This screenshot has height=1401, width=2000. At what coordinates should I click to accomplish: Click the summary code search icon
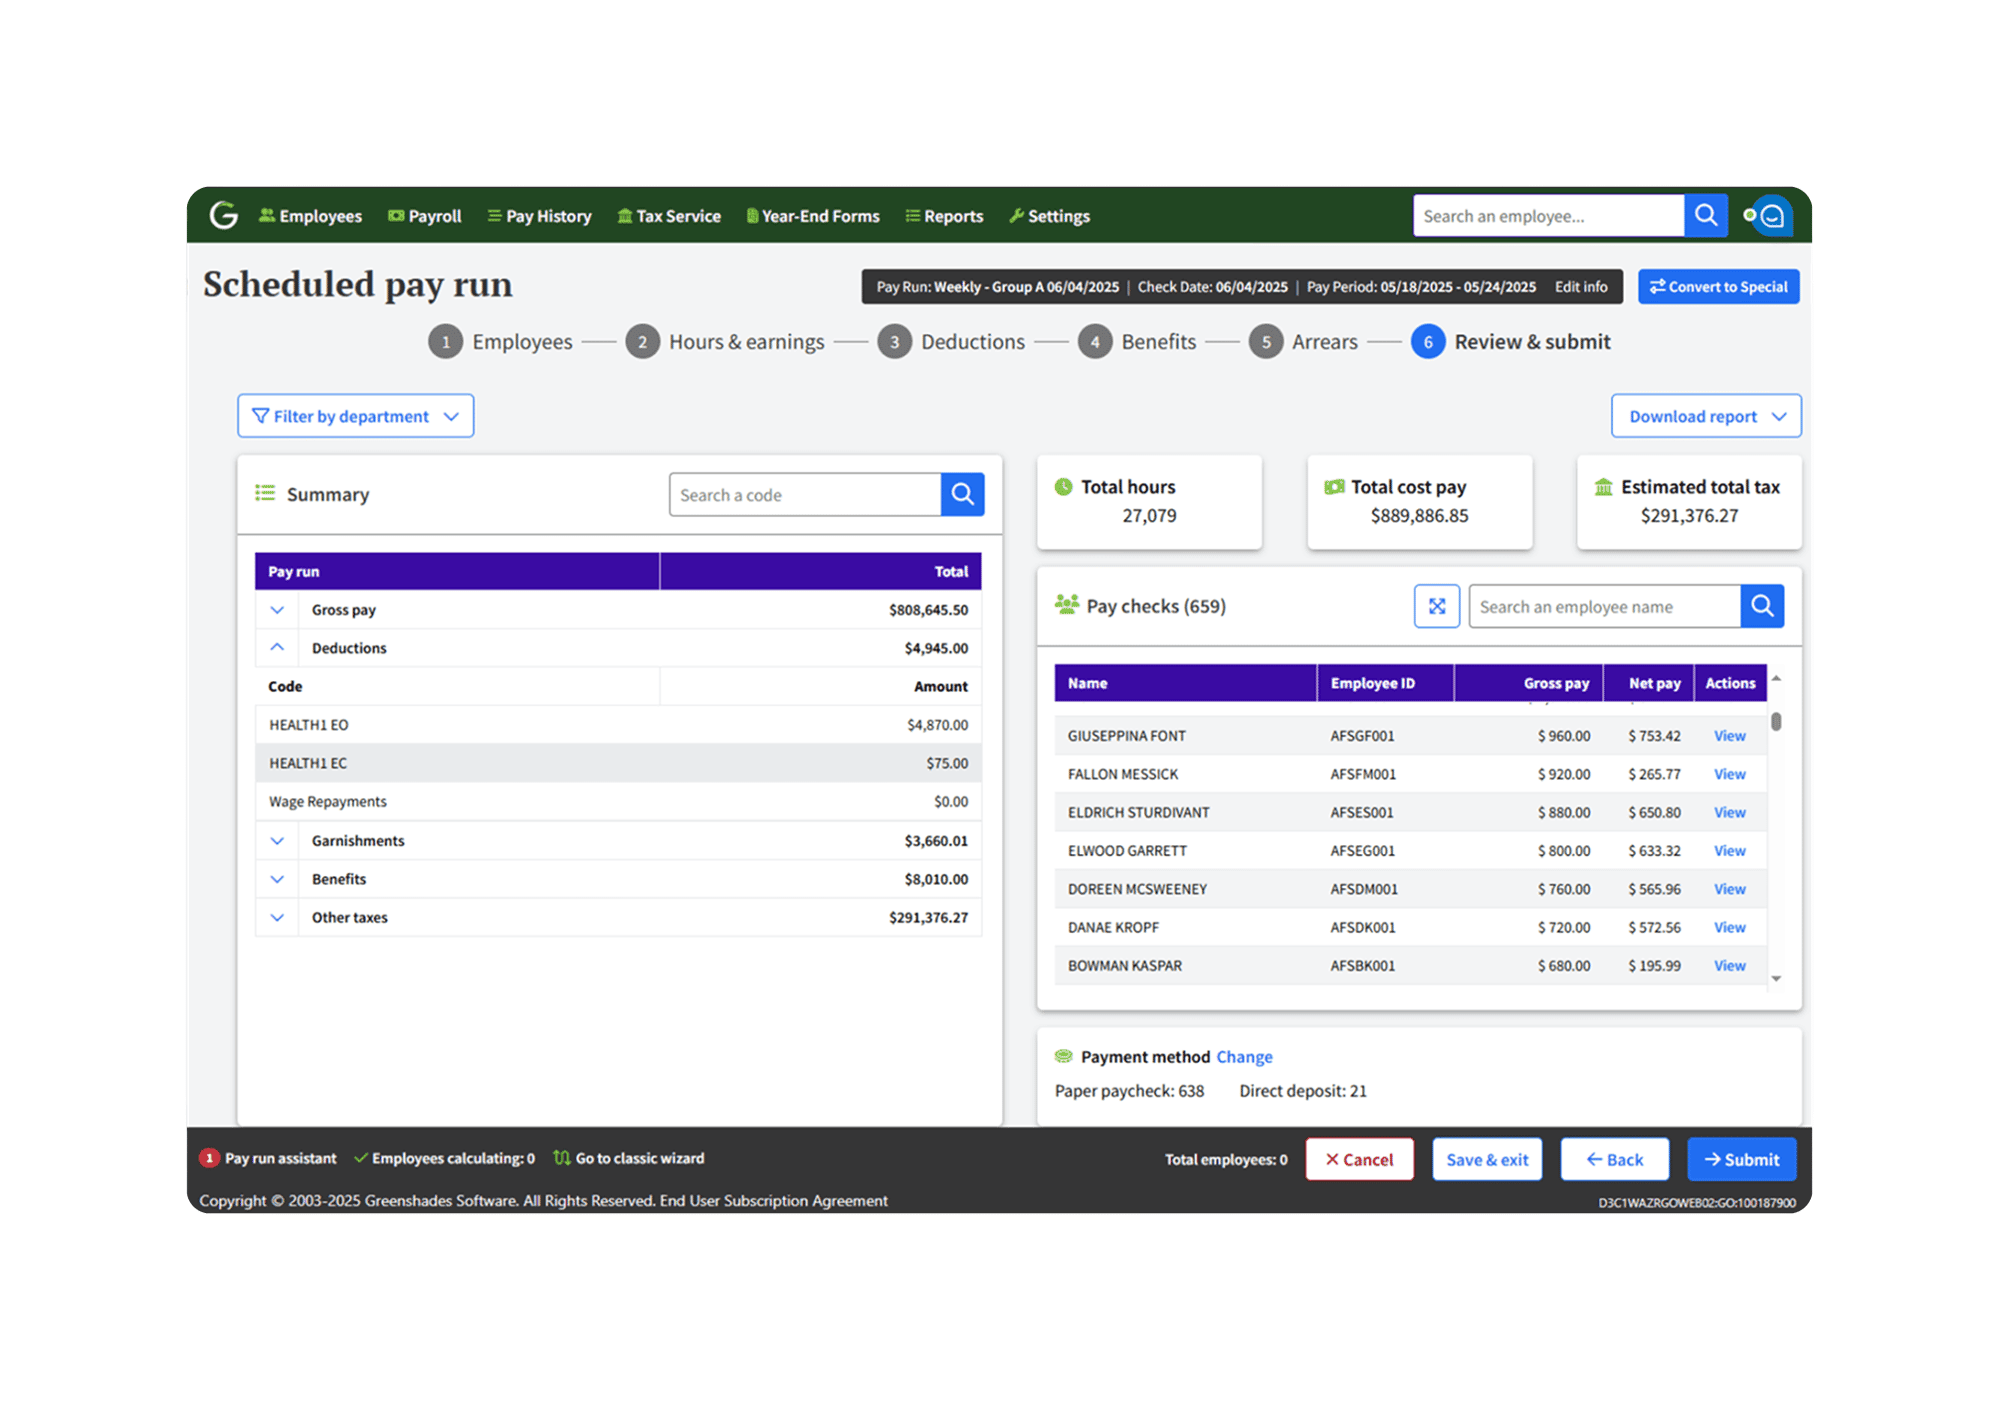[x=962, y=494]
